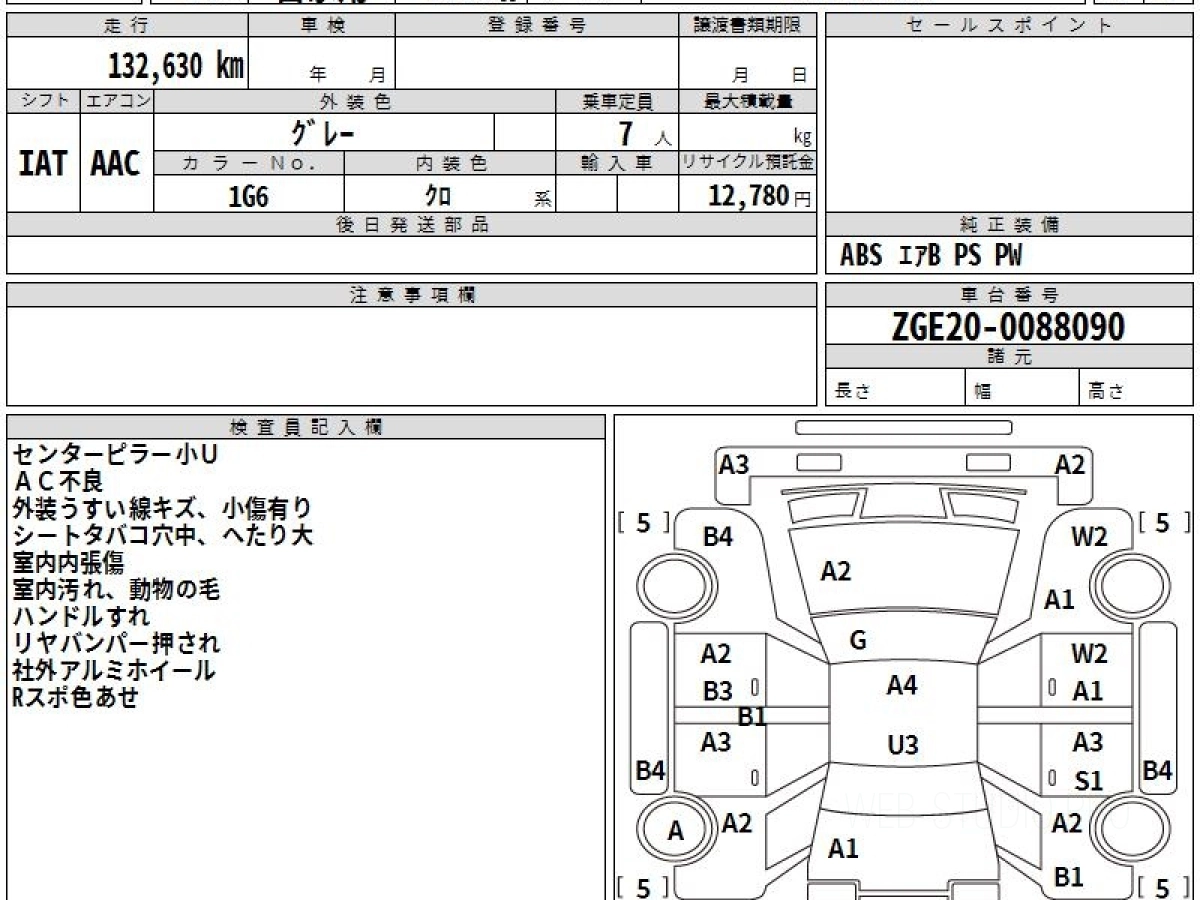This screenshot has height=900, width=1200.
Task: Click the エアコン label
Action: click(x=117, y=101)
